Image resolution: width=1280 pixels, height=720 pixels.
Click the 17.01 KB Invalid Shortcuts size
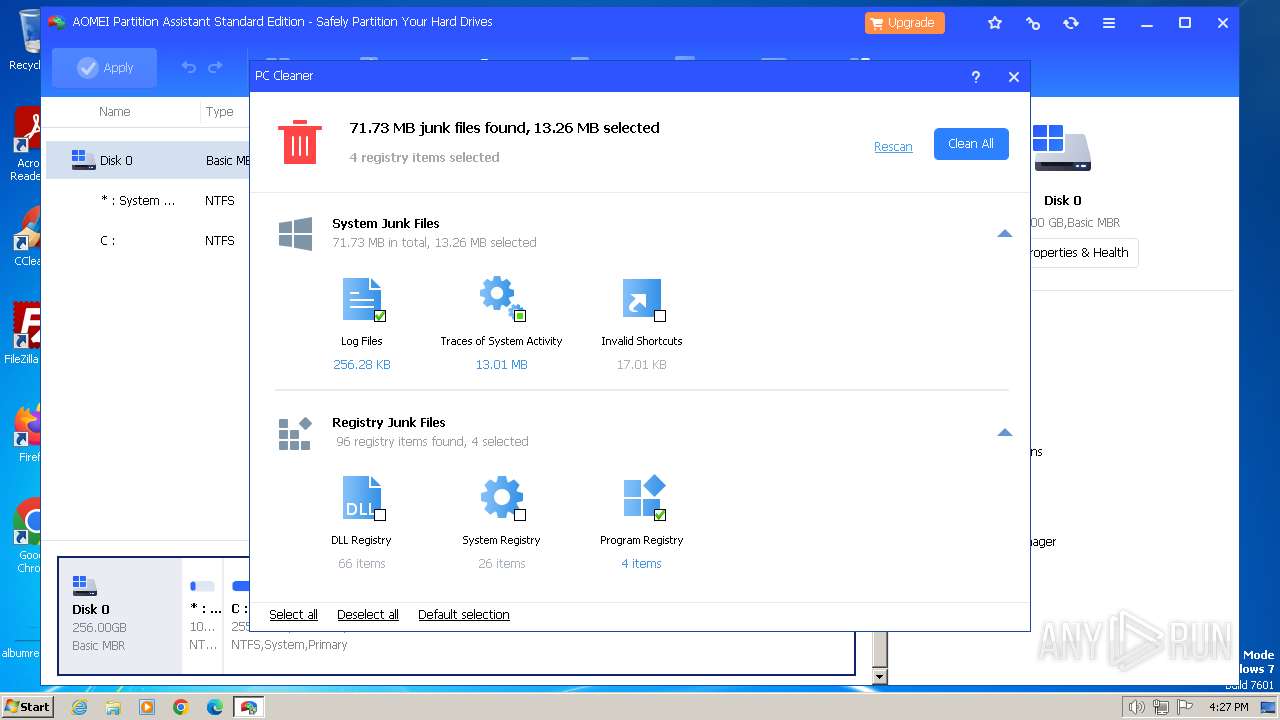[642, 365]
